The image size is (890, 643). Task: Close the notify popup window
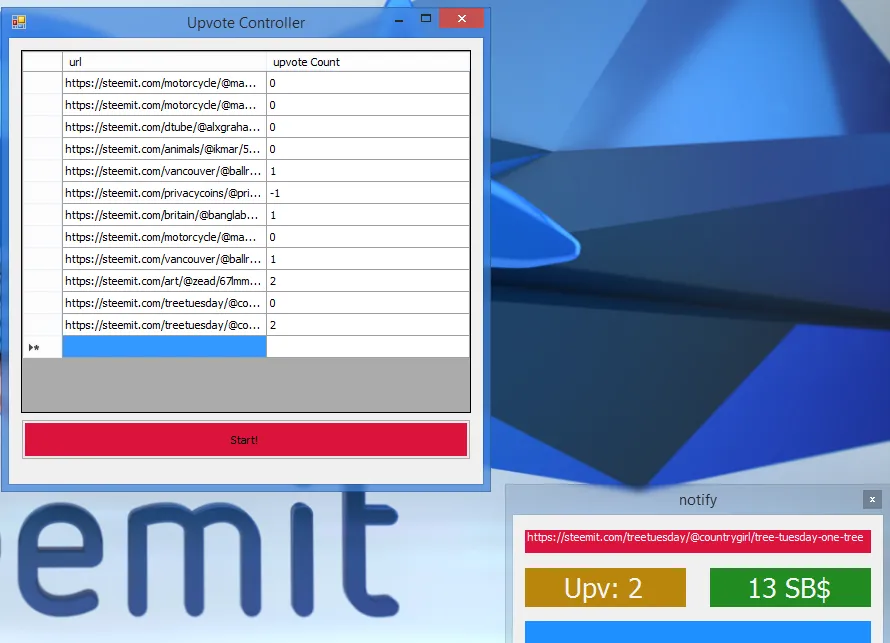pos(872,499)
